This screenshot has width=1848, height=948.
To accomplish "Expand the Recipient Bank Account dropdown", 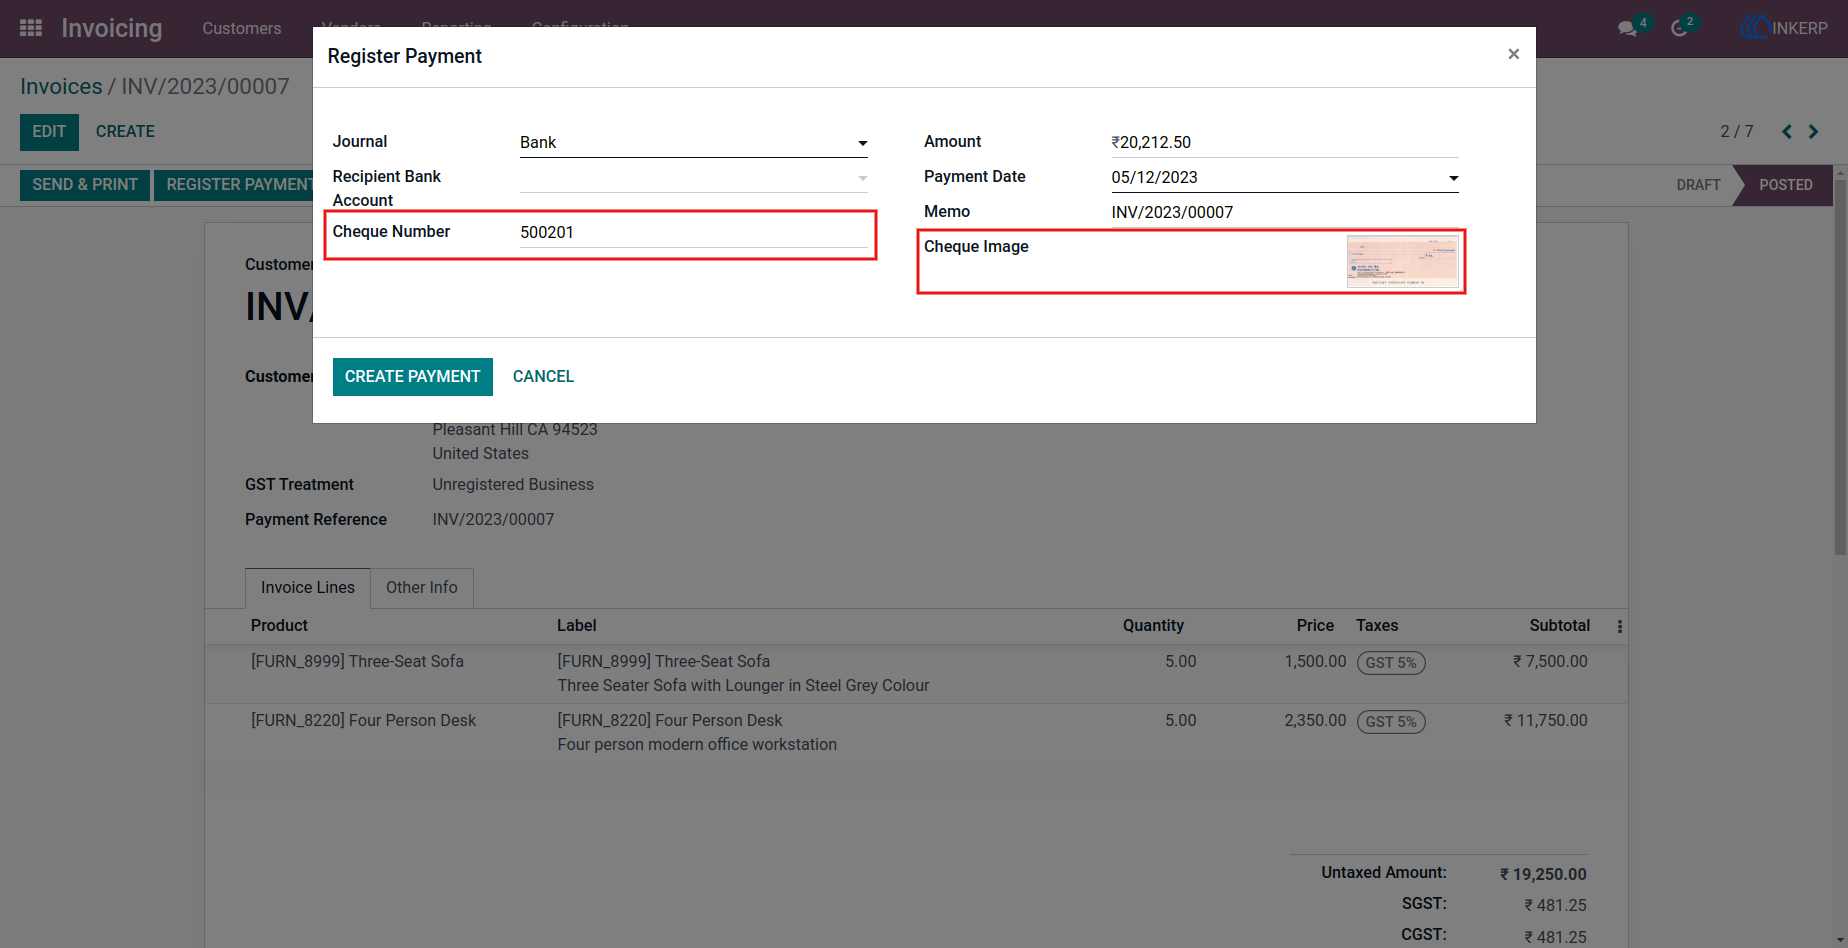I will point(862,178).
